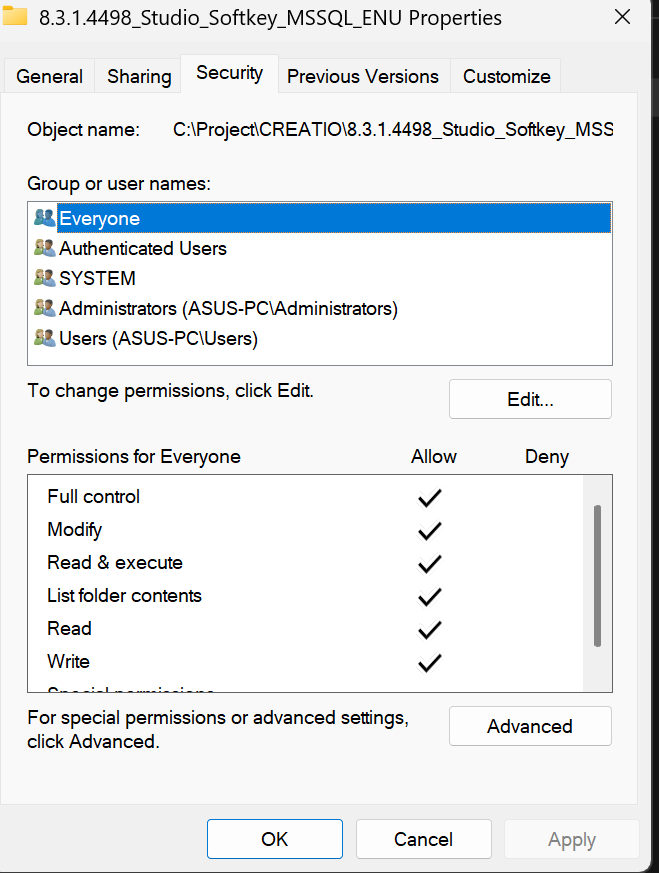This screenshot has width=659, height=873.
Task: Switch to the General tab
Action: 50,76
